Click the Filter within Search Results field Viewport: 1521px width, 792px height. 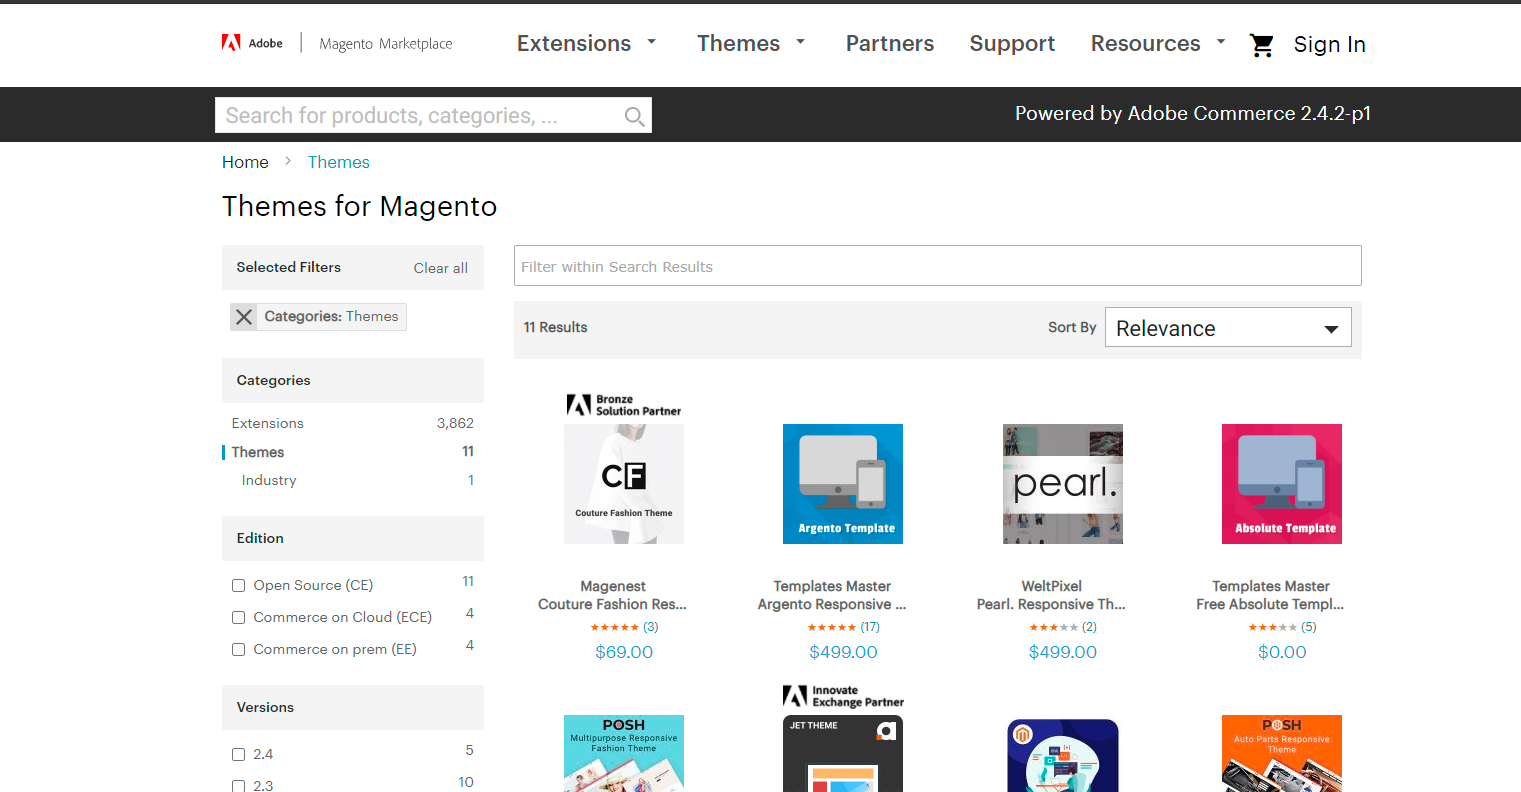937,266
